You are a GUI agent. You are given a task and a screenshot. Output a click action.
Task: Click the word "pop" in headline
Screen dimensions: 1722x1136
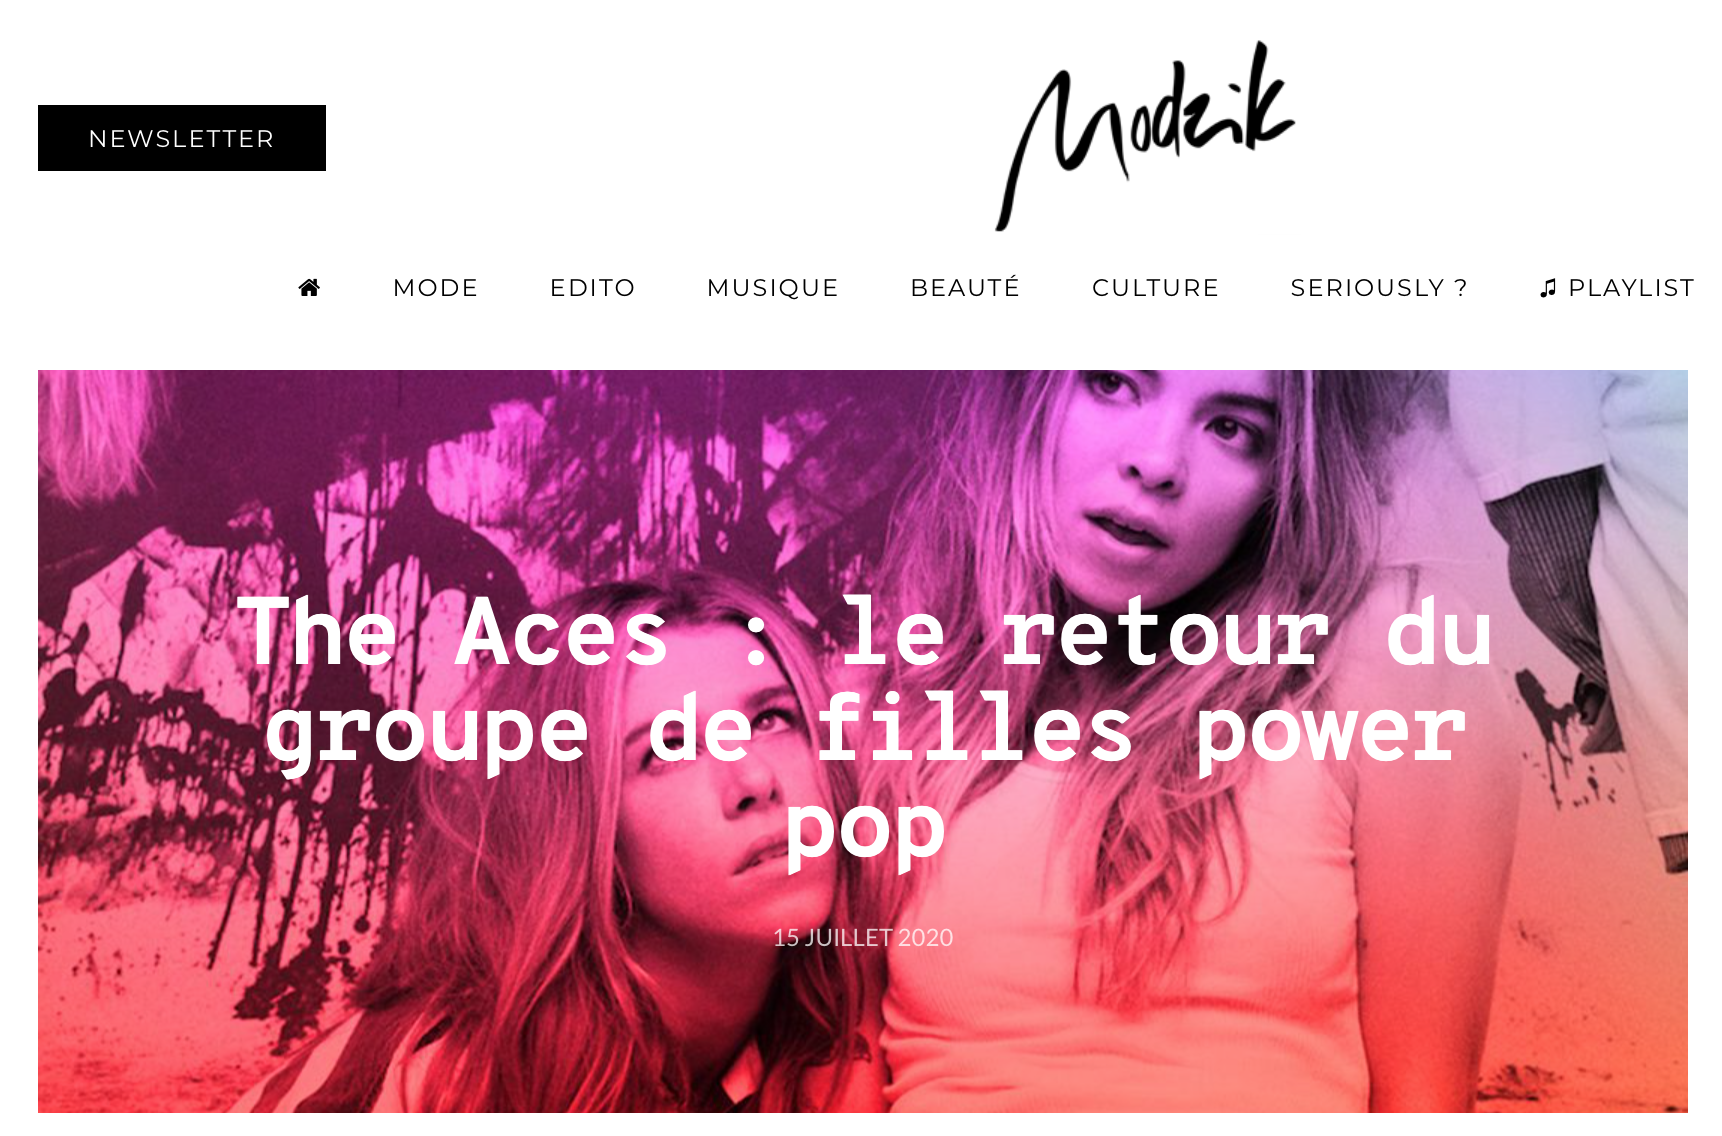point(864,828)
